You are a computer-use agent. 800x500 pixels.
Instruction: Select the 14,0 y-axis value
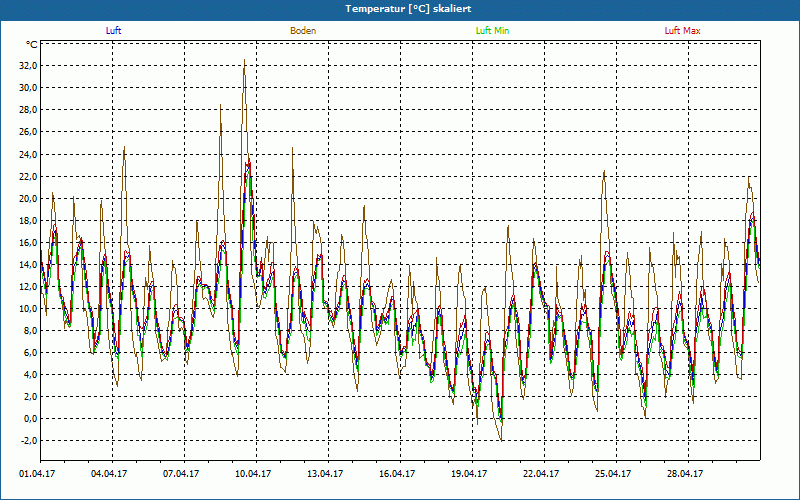coord(28,264)
